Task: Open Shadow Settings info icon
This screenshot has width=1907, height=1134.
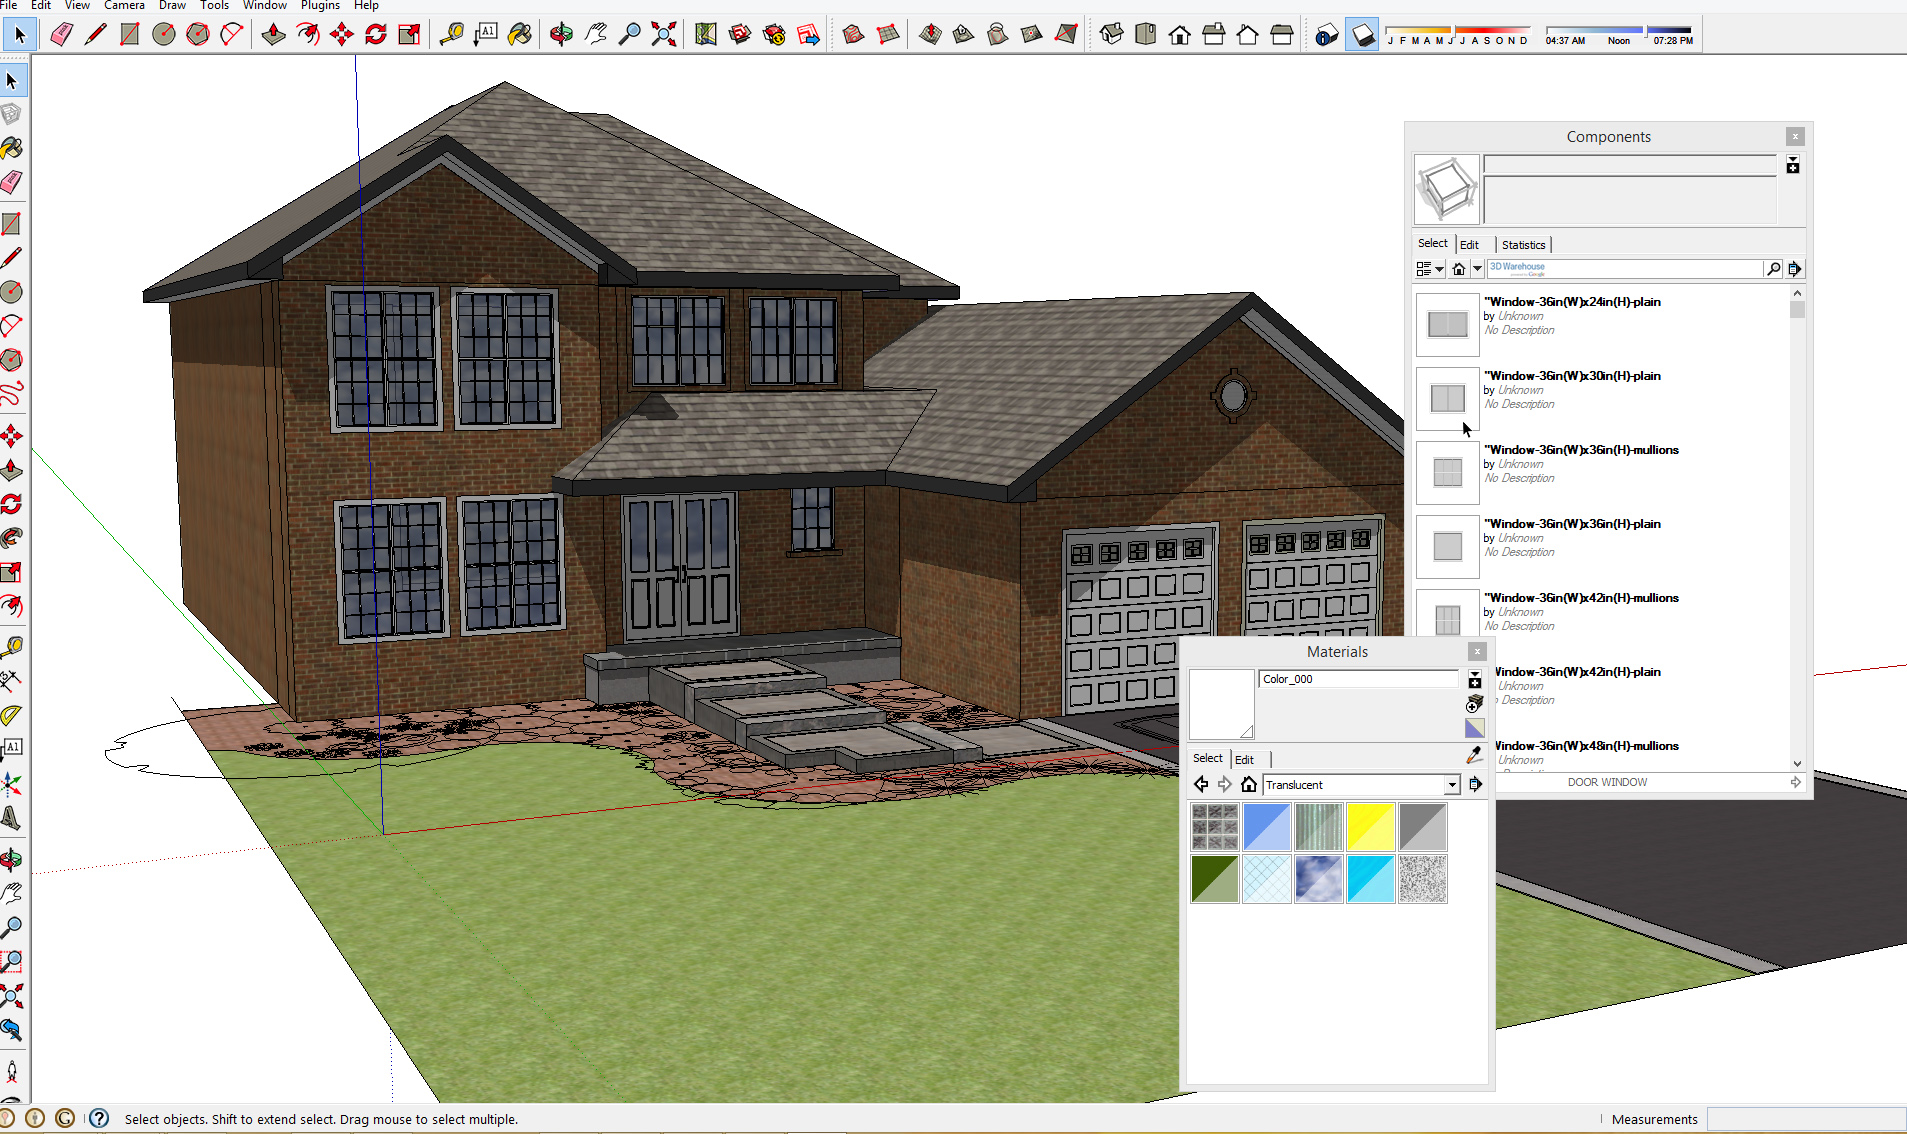Action: tap(1327, 36)
